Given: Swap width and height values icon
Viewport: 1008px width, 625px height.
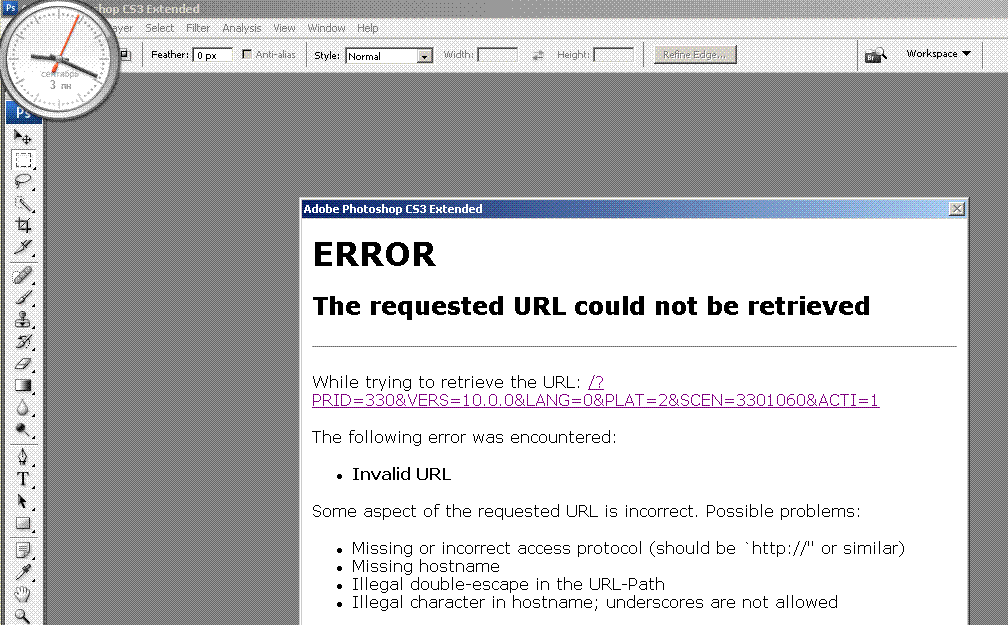Looking at the screenshot, I should click(x=537, y=55).
